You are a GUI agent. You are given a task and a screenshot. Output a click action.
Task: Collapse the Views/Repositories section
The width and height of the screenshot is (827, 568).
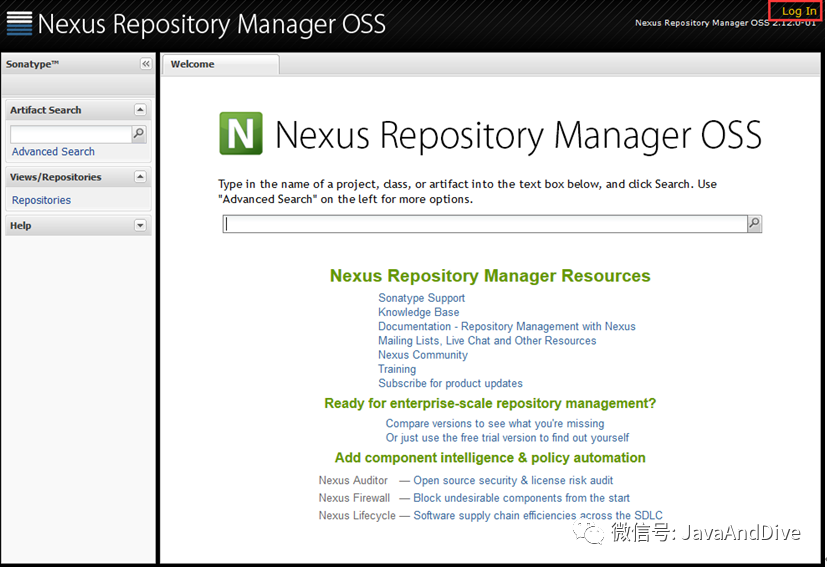140,177
